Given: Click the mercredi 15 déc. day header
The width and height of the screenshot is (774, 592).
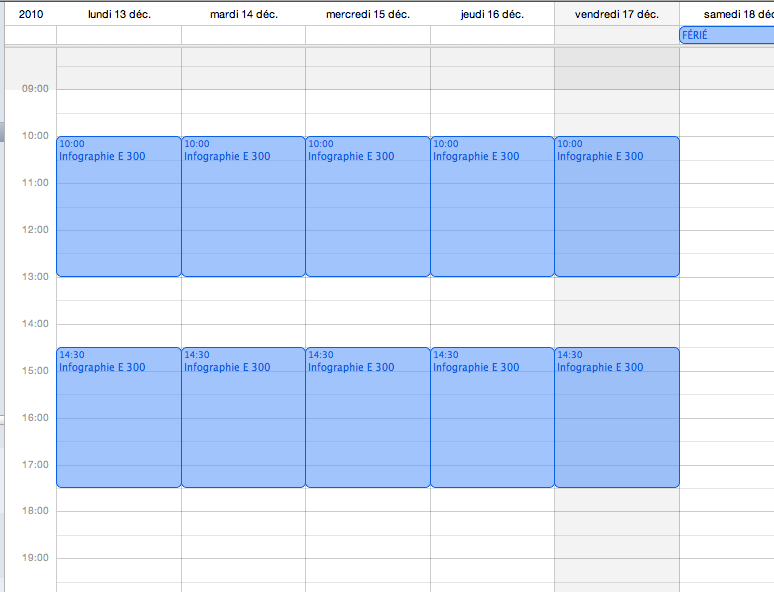Looking at the screenshot, I should [x=368, y=14].
